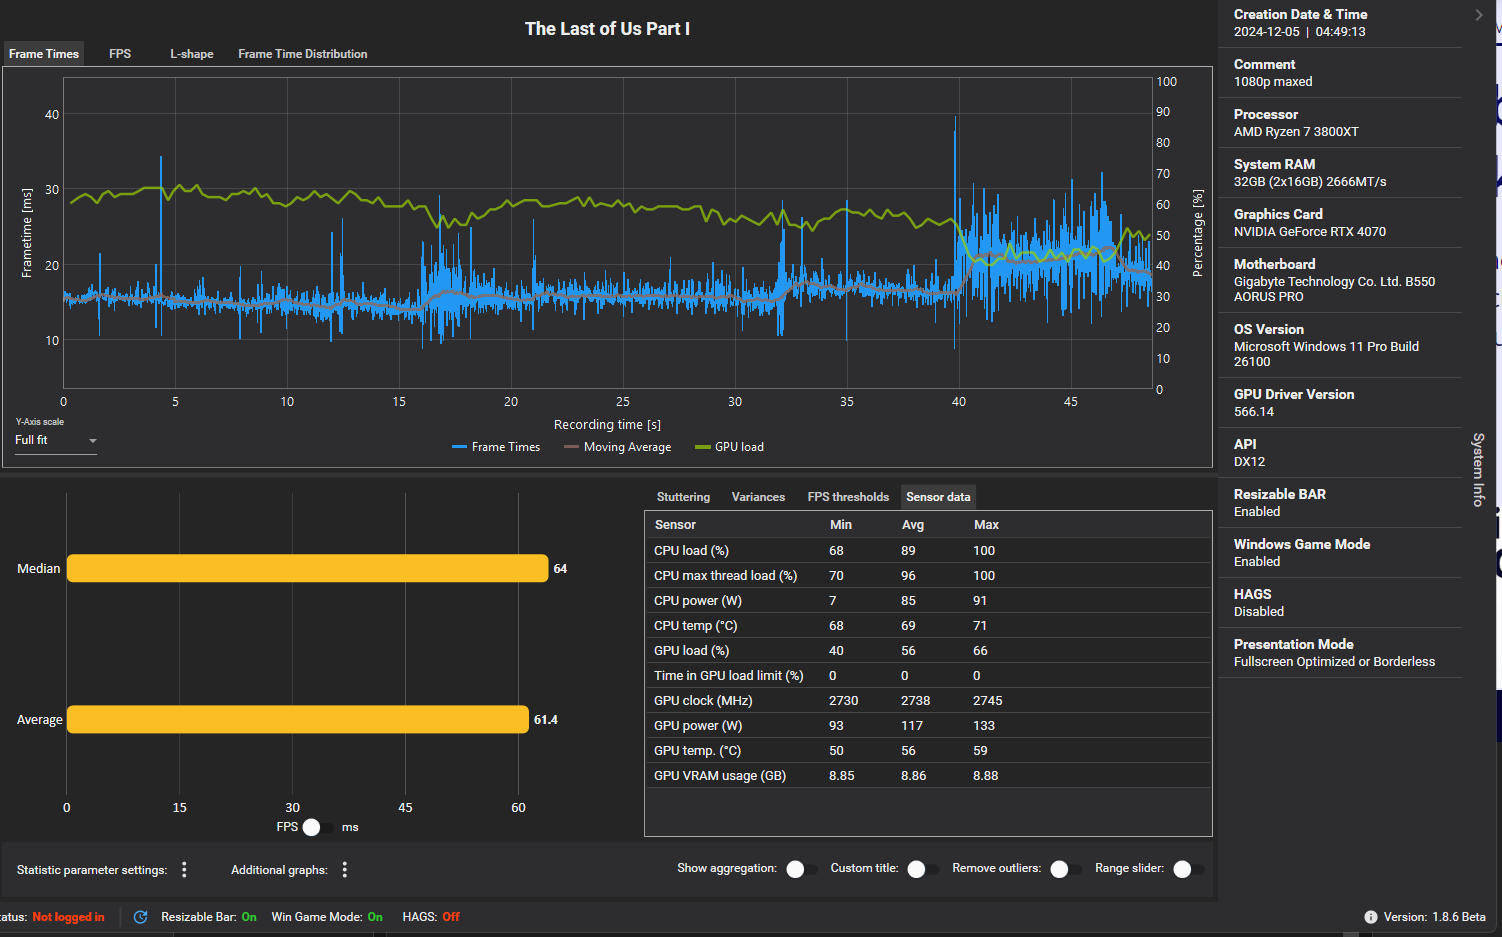The width and height of the screenshot is (1502, 937).
Task: Toggle the Moving Average series in the legend
Action: click(618, 447)
